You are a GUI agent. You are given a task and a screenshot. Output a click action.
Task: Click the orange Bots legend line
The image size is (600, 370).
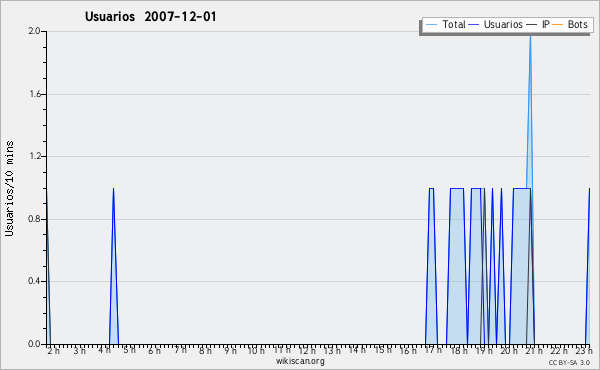click(558, 25)
